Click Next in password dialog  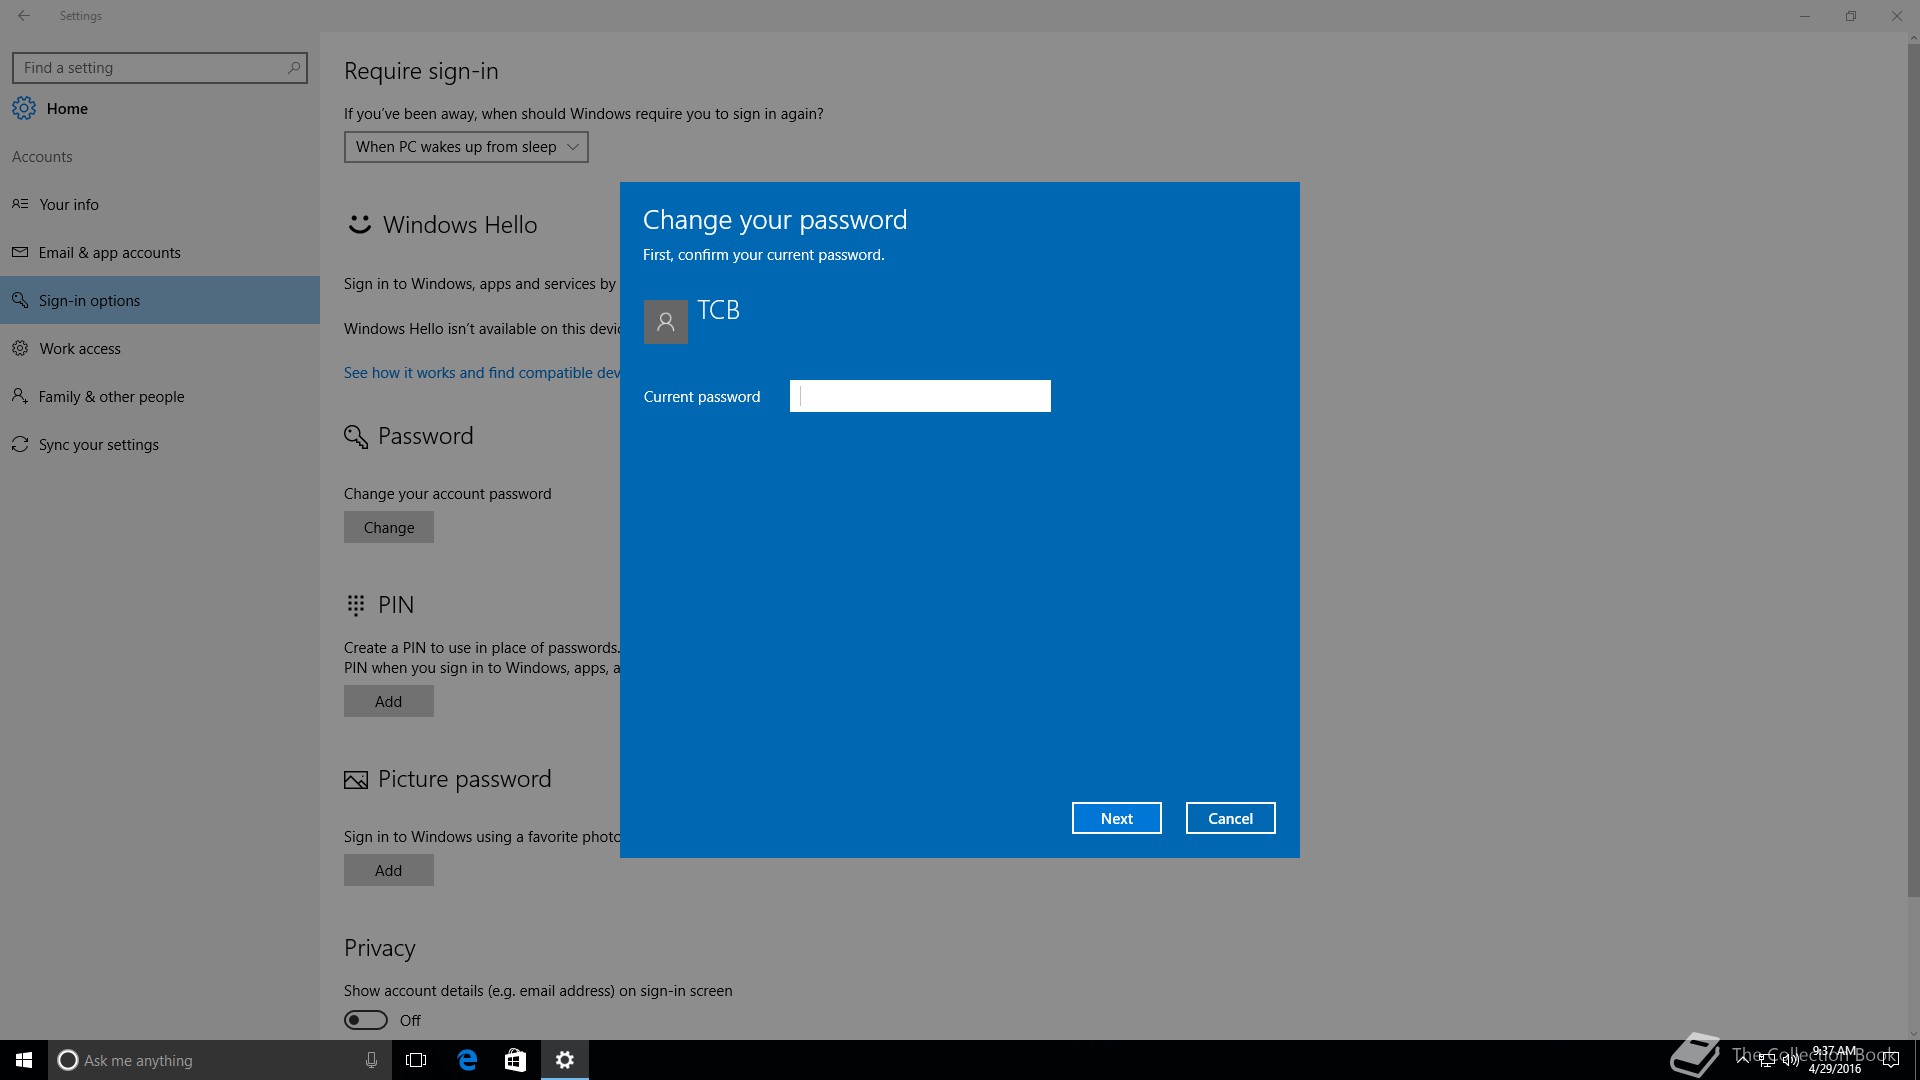pos(1117,818)
